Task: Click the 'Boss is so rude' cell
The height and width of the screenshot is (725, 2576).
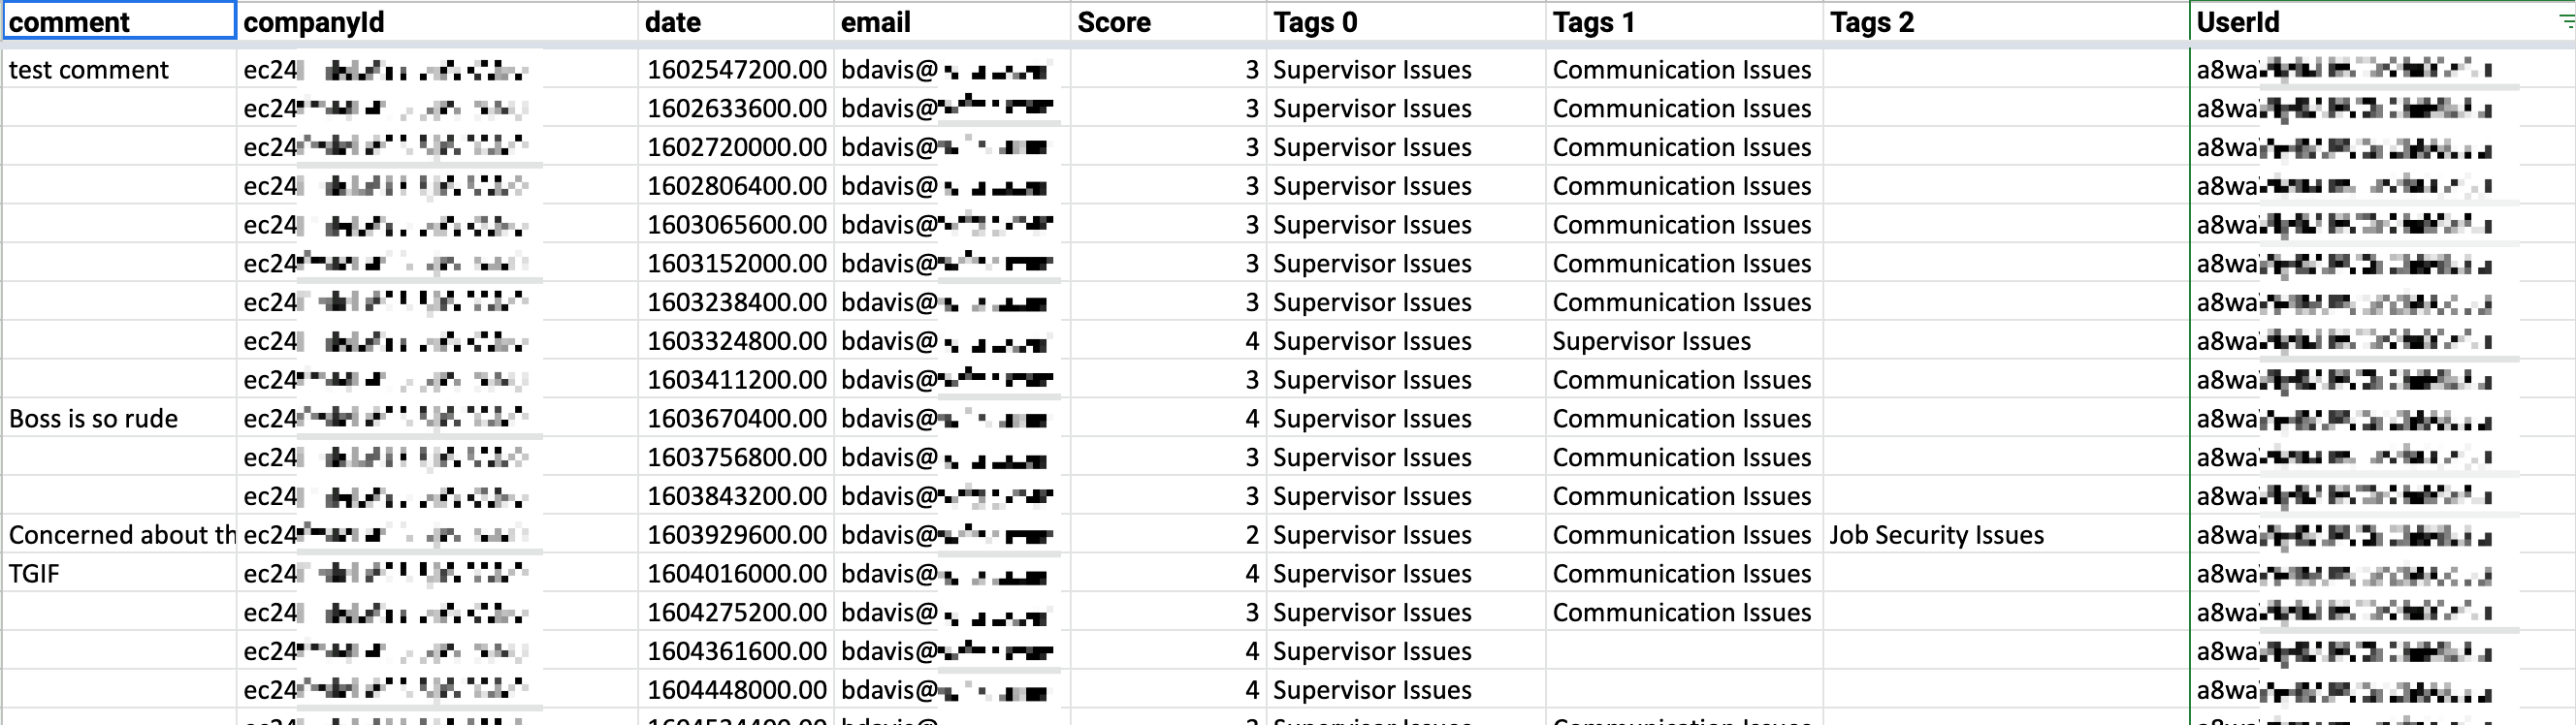Action: click(x=119, y=418)
